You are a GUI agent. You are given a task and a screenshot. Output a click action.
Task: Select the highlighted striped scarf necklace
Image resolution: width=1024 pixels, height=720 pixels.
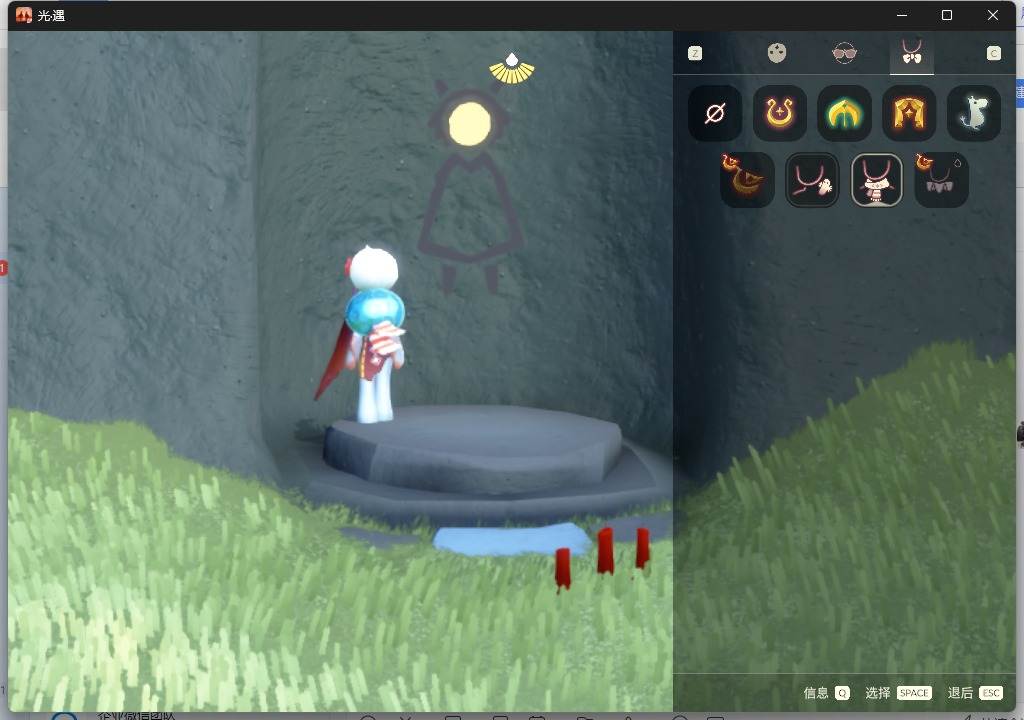point(876,180)
